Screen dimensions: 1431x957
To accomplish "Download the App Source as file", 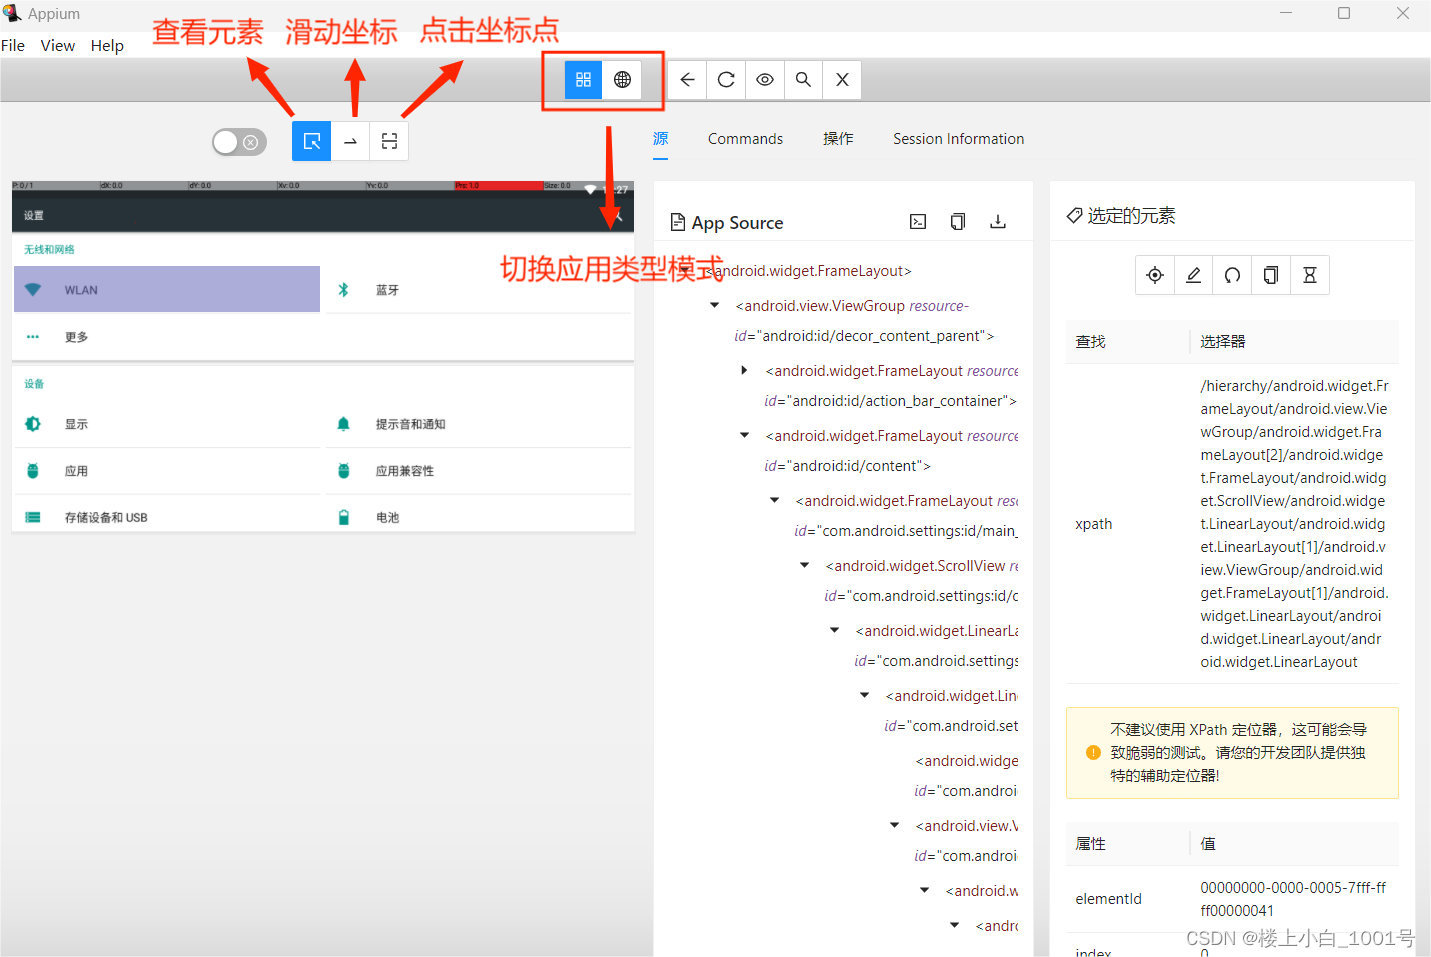I will (x=998, y=222).
